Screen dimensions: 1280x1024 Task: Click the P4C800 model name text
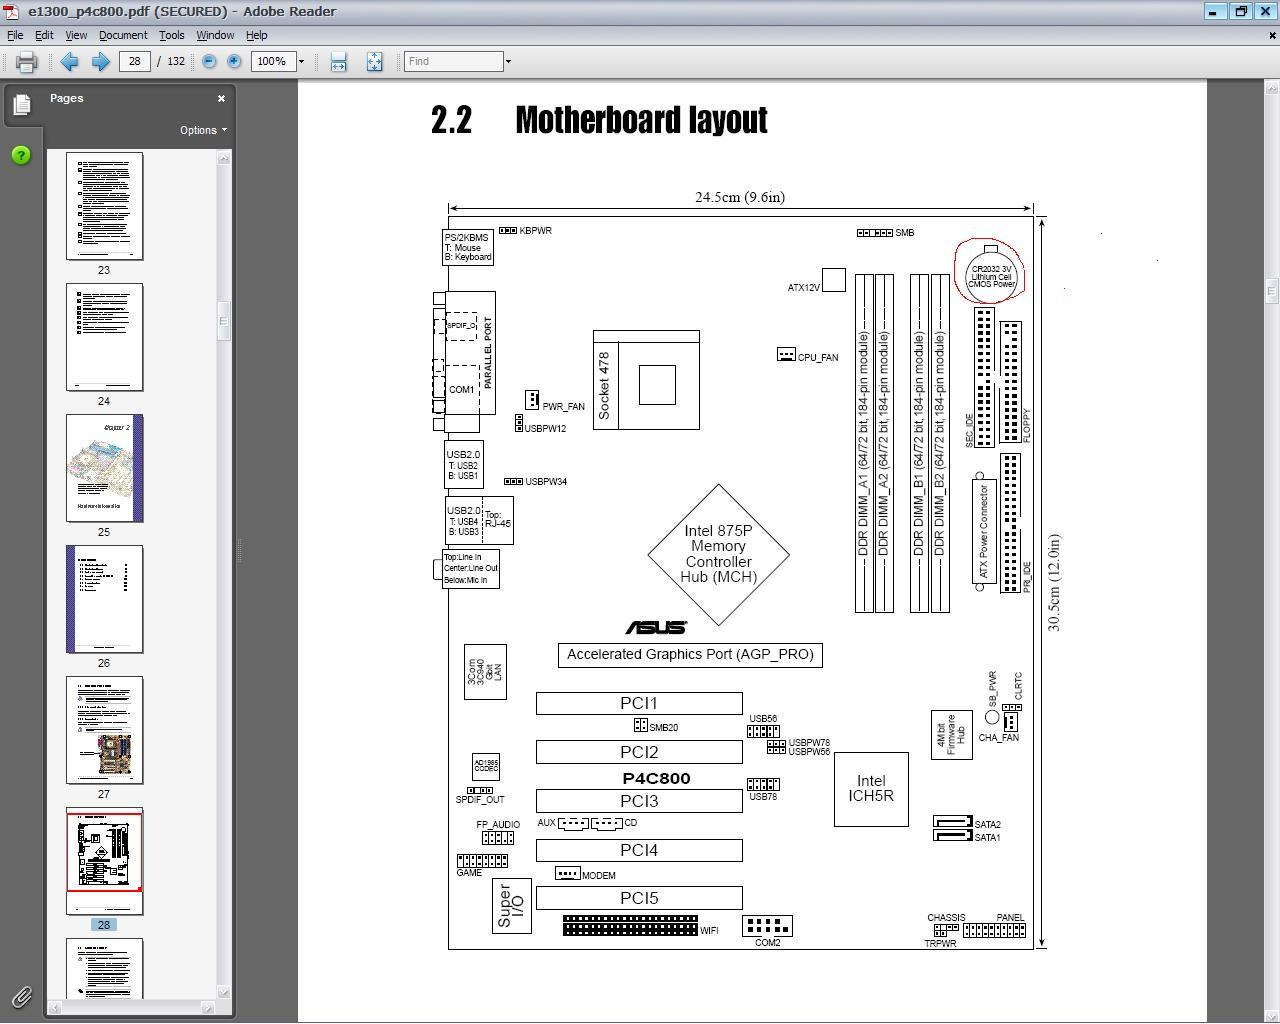coord(656,778)
